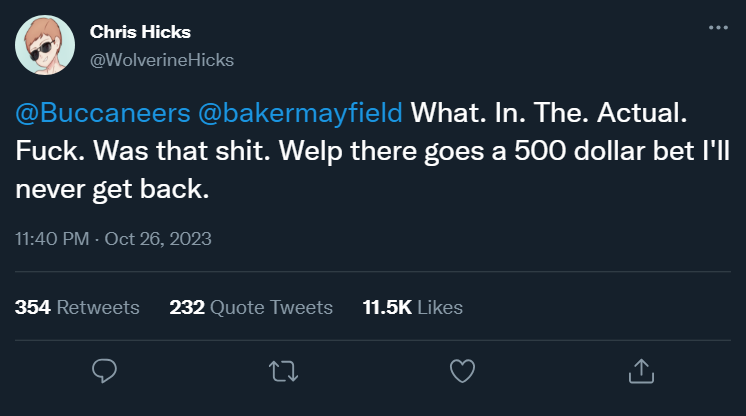
Task: View the 354 Retweets list
Action: [77, 307]
